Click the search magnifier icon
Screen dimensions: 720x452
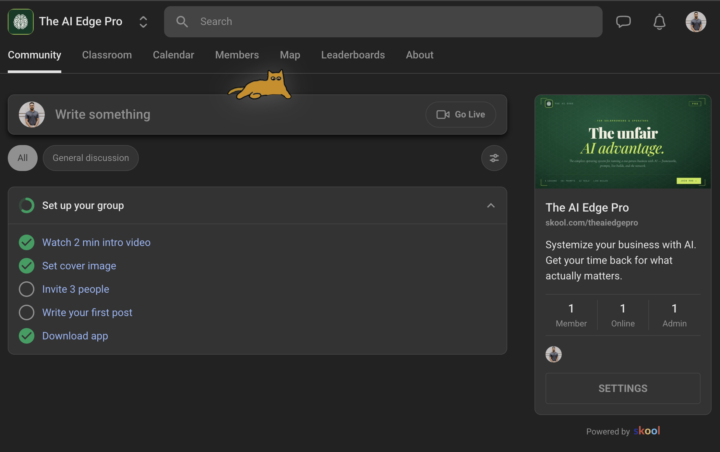182,22
